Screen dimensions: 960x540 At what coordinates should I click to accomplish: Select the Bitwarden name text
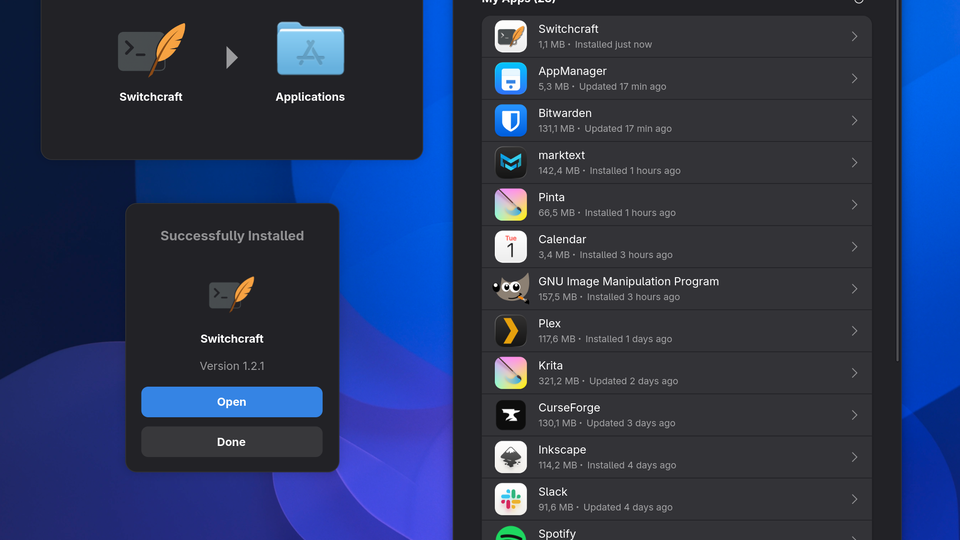[565, 113]
